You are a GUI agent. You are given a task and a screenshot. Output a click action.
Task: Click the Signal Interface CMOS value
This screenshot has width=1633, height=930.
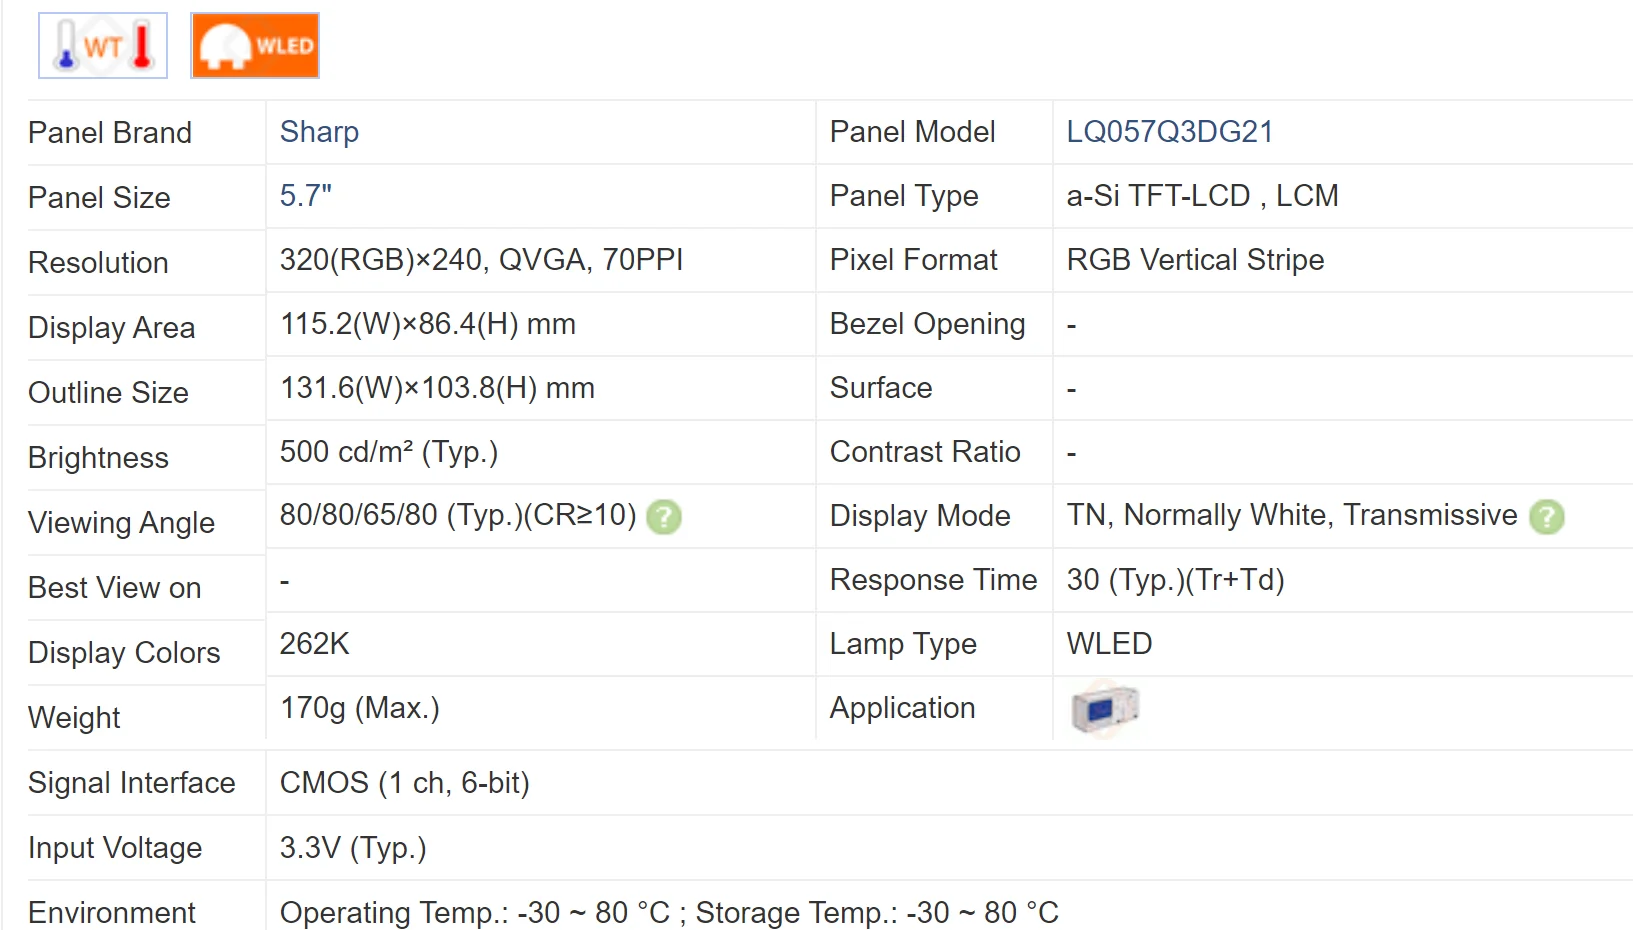405,783
